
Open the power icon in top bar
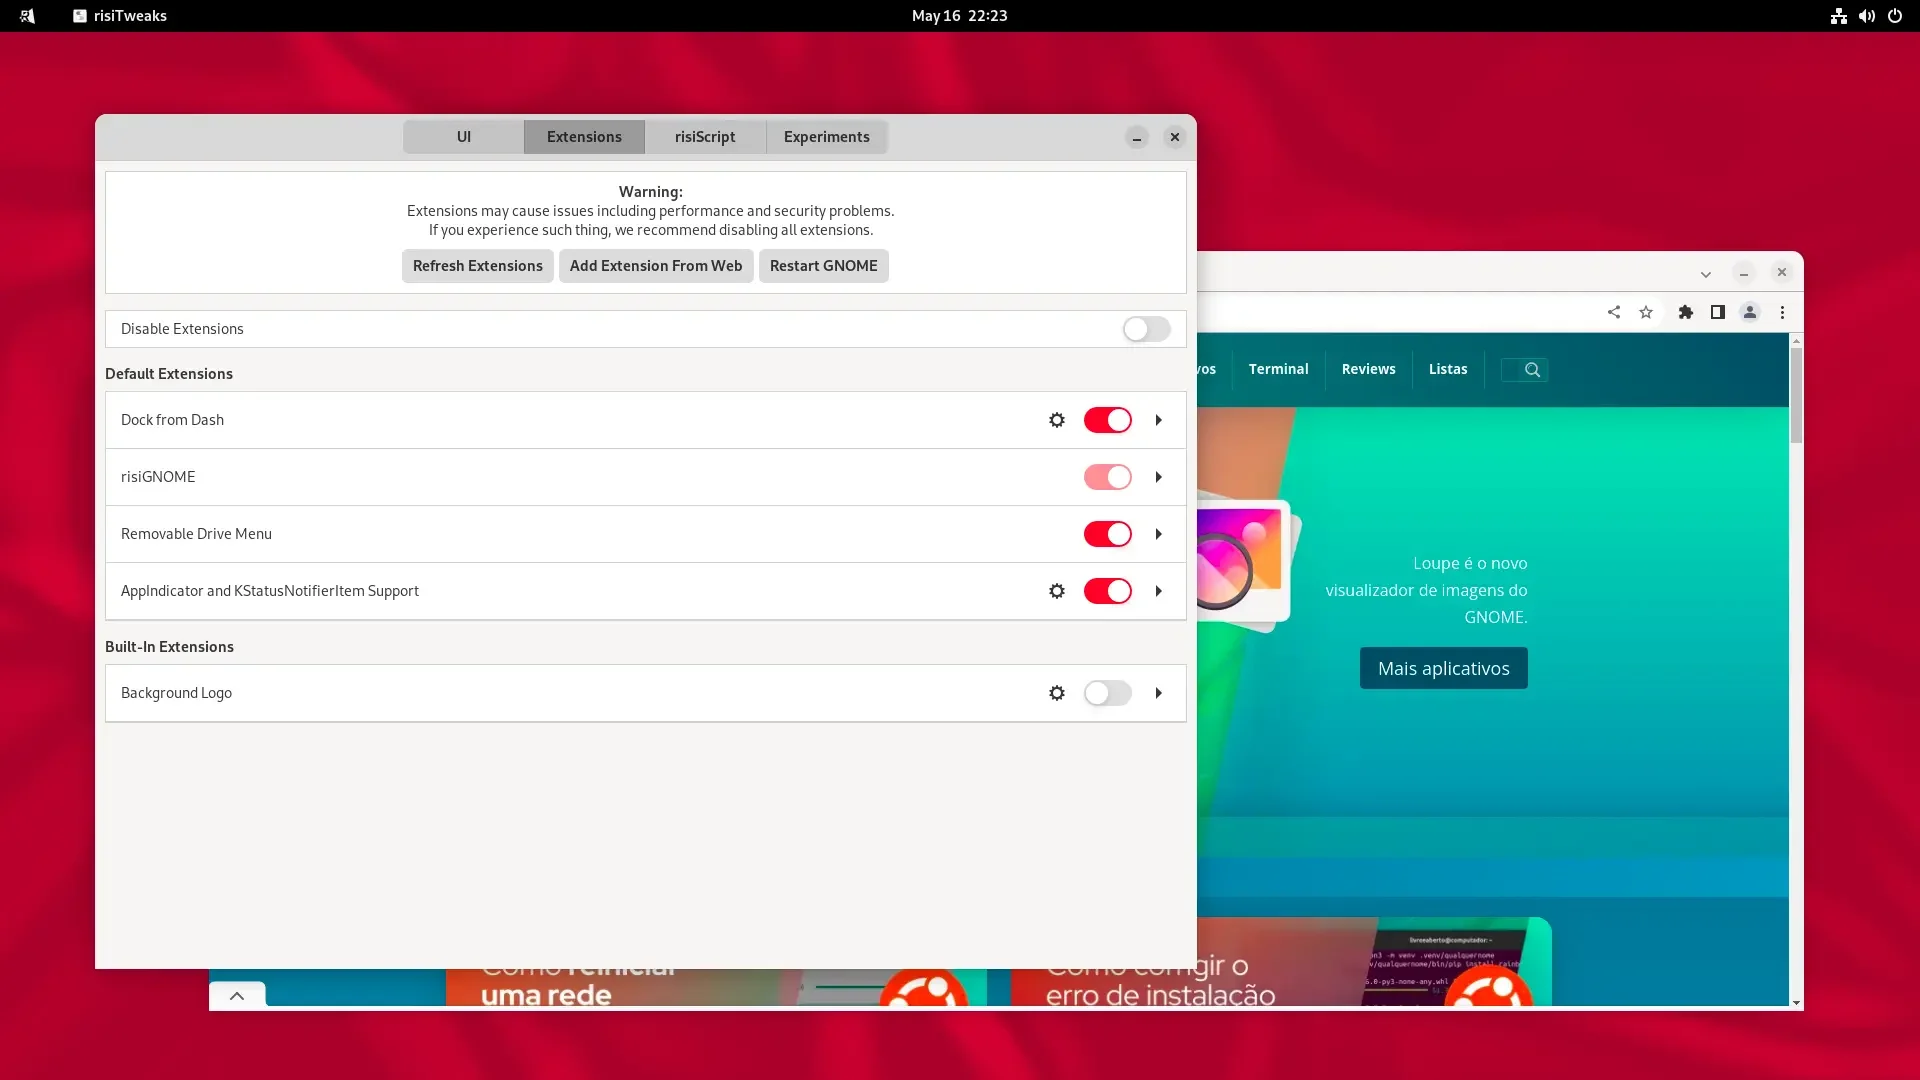pyautogui.click(x=1895, y=16)
